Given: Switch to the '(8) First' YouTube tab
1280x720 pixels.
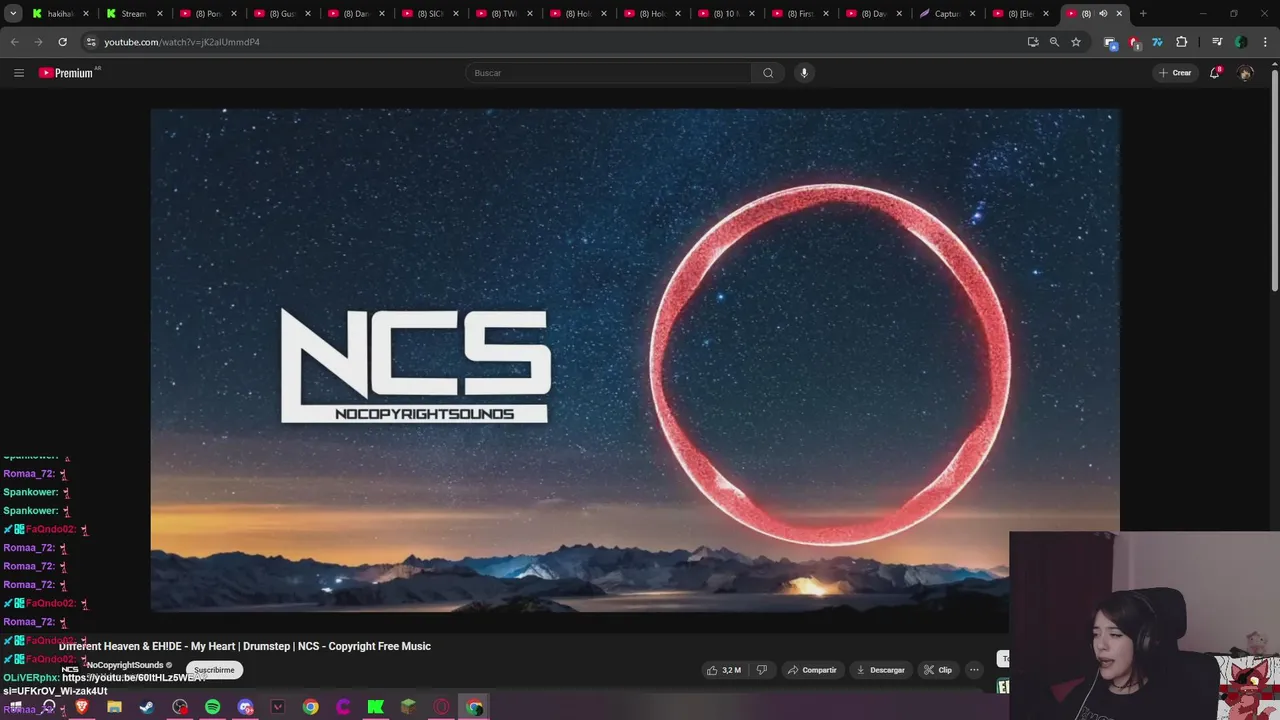Looking at the screenshot, I should click(x=799, y=14).
